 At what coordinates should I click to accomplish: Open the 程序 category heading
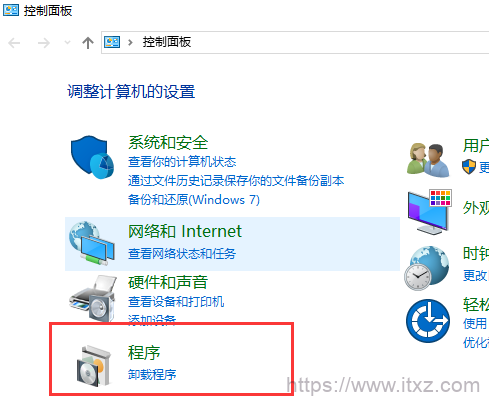click(x=144, y=353)
